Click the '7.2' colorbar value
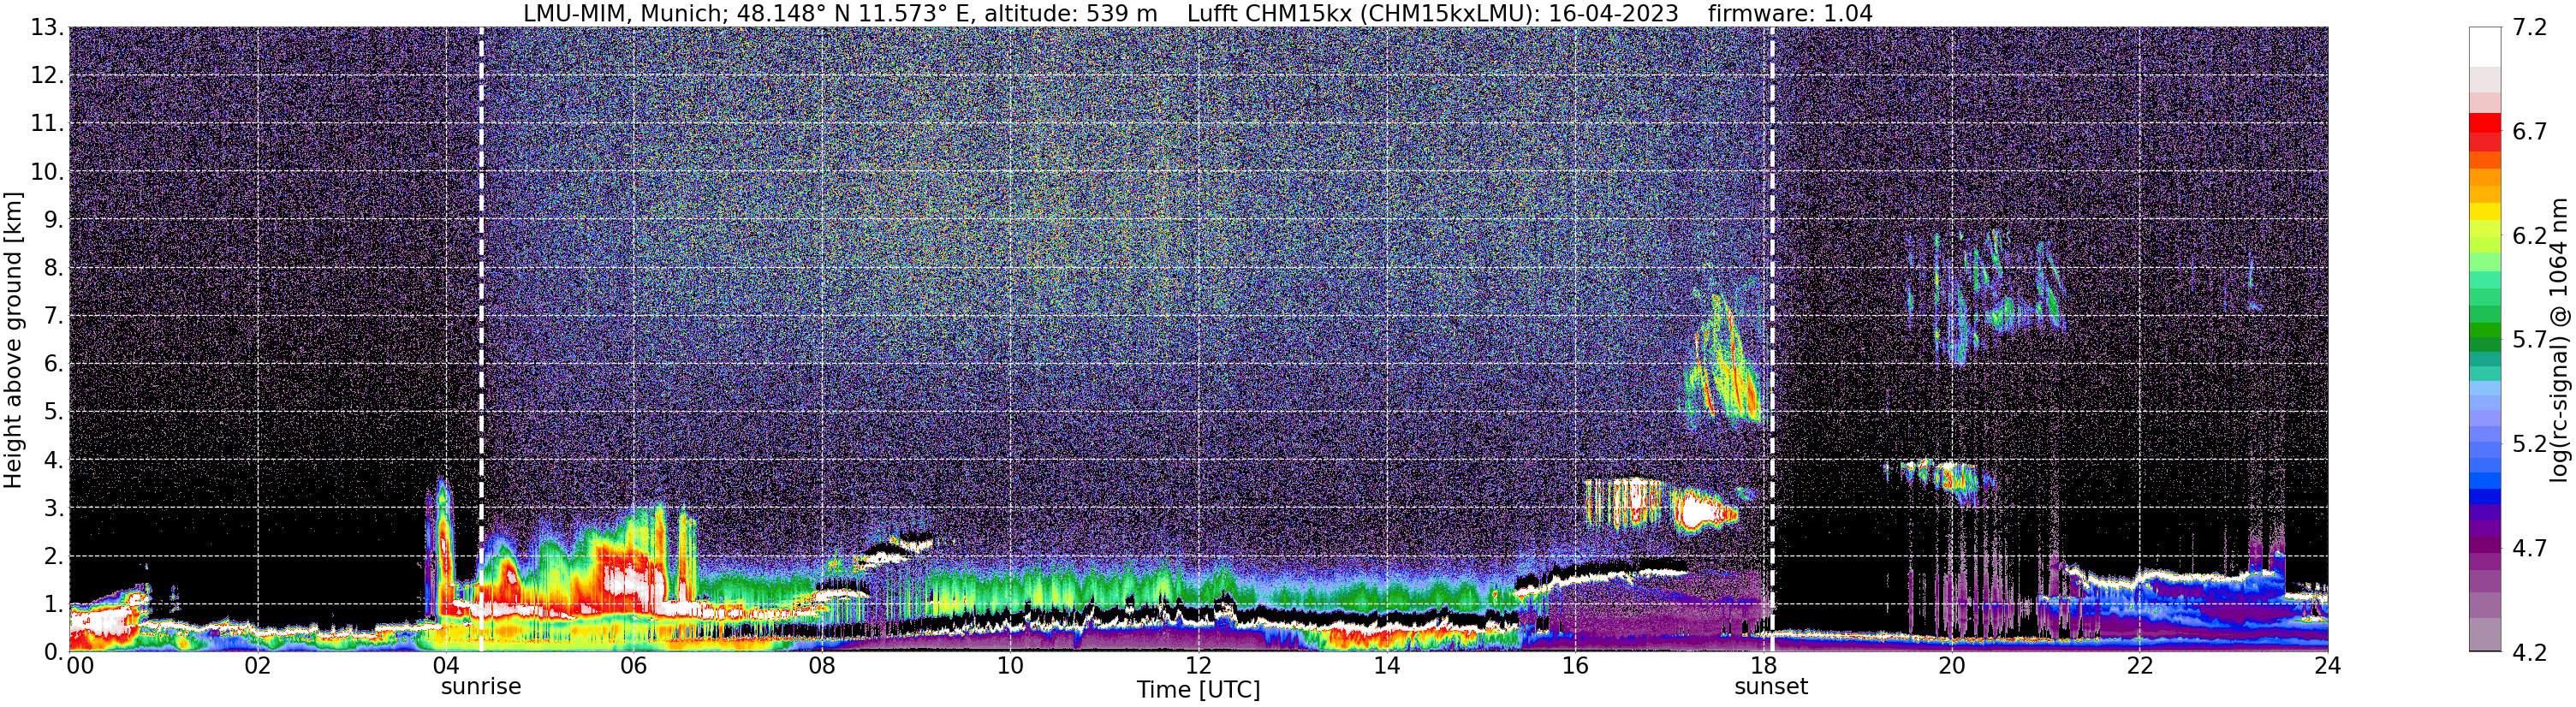Viewport: 2576px width, 707px height. coord(2530,27)
